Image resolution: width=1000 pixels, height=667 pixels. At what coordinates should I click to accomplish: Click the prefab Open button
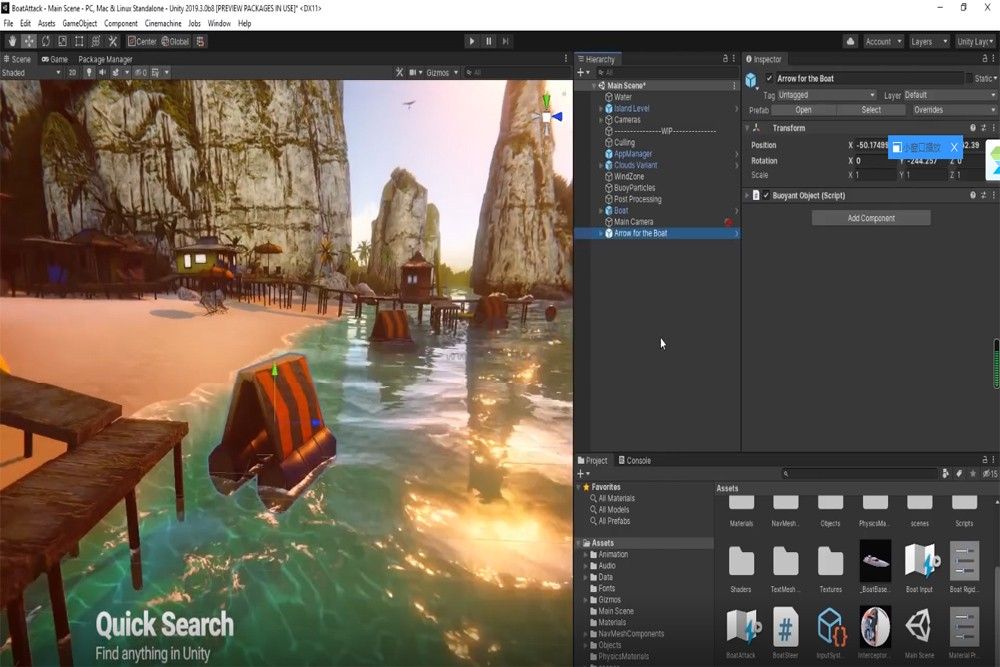pos(804,110)
